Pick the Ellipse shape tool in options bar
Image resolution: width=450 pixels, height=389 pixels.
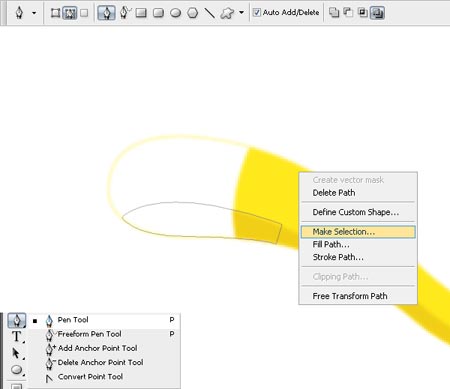click(x=175, y=13)
